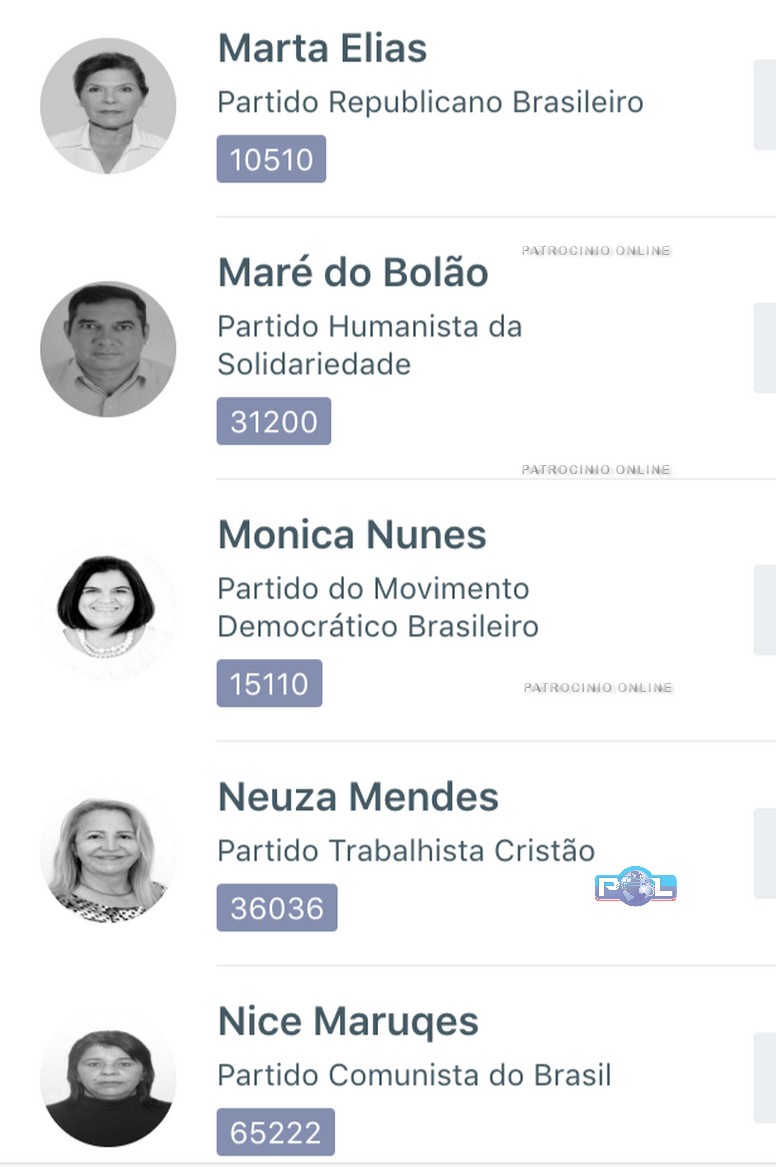Viewport: 776px width, 1167px height.
Task: Tap the Monica Nunes heading
Action: (x=352, y=534)
